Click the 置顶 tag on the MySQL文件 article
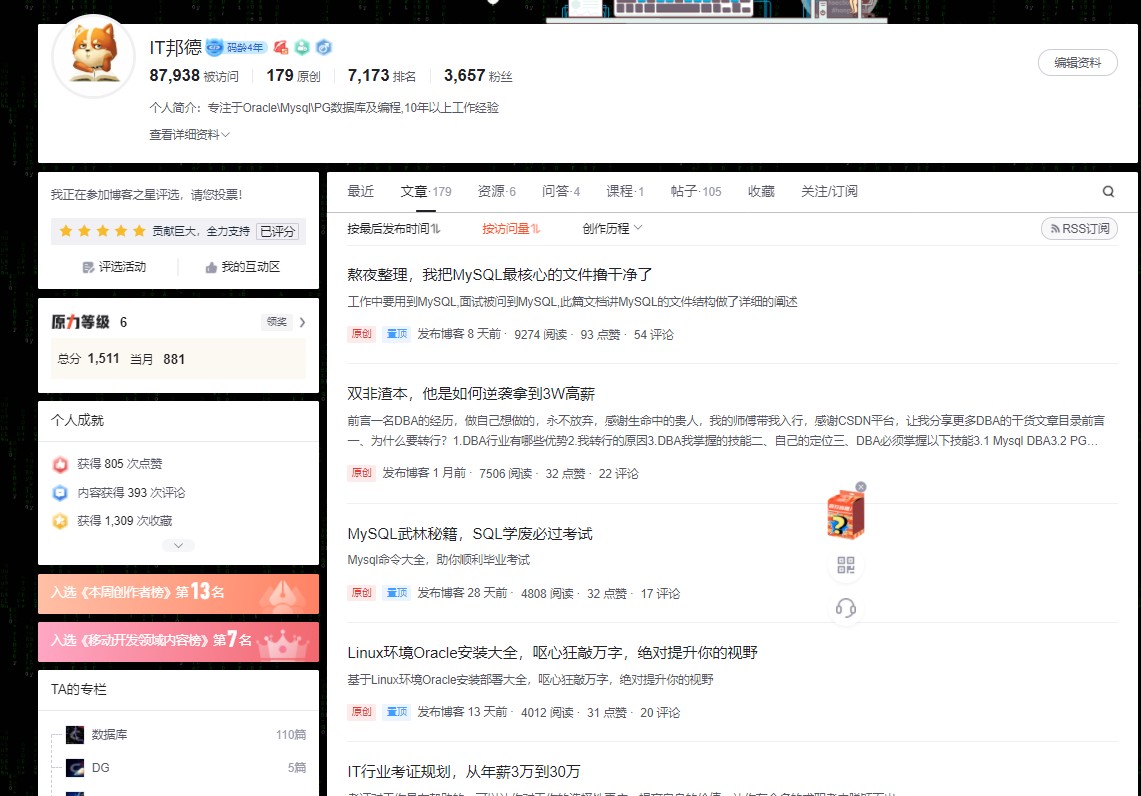Screen dimensions: 1141x796 click(397, 334)
